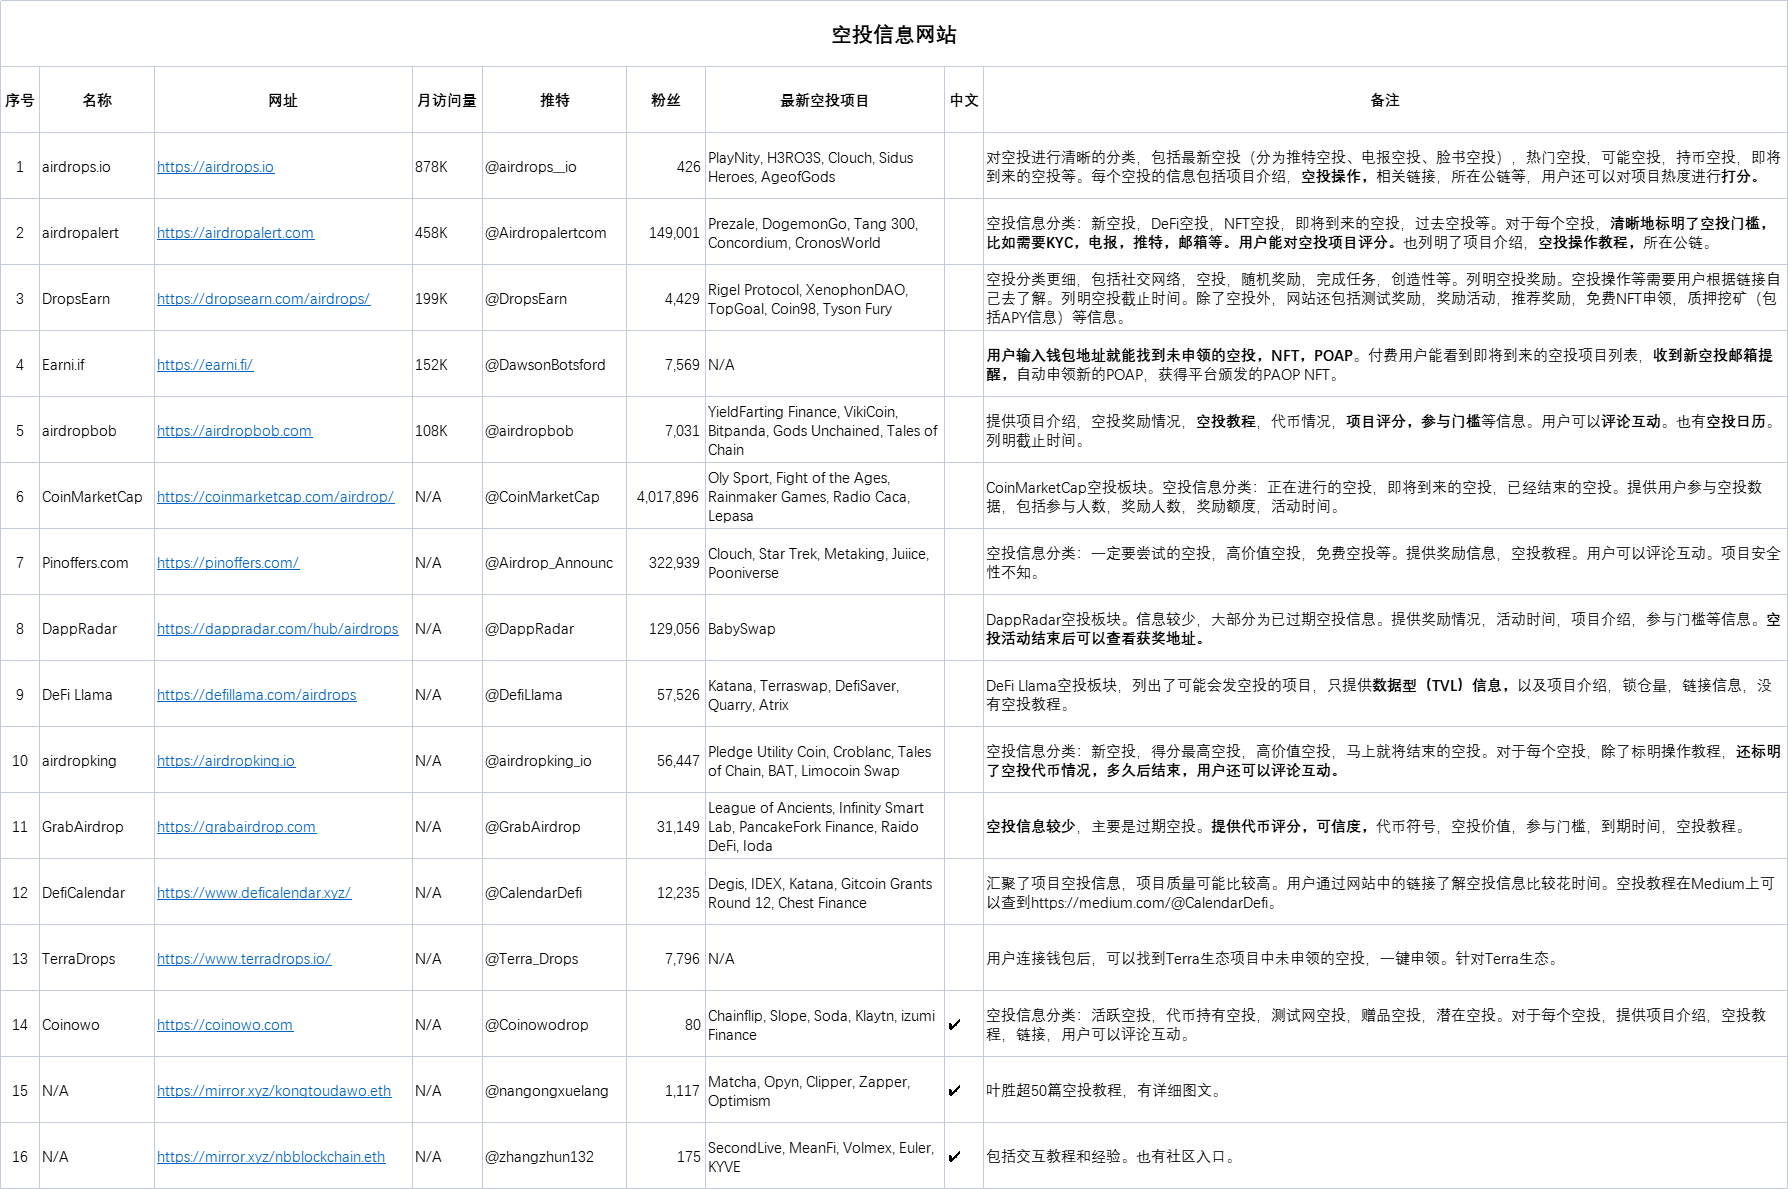1788x1189 pixels.
Task: Open the https://earni.fi/ link
Action: [205, 365]
